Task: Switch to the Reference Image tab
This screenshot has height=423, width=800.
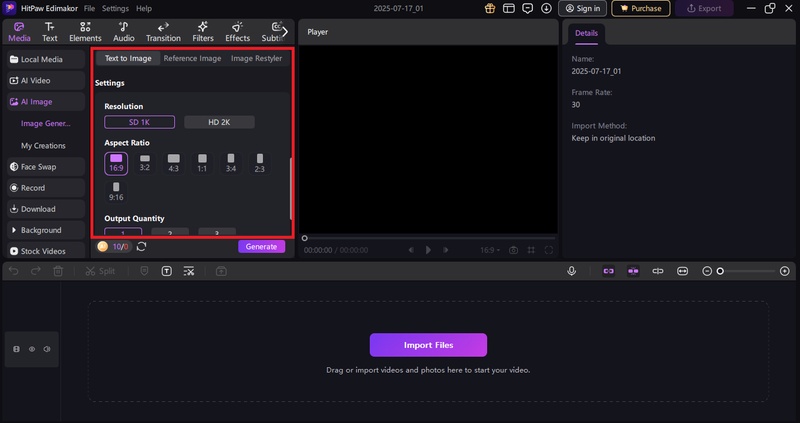Action: [192, 58]
